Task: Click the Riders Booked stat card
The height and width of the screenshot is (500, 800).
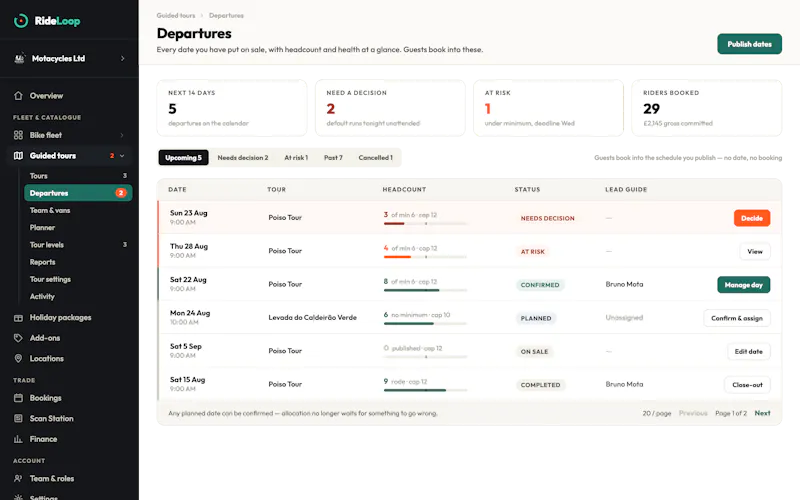Action: 707,108
